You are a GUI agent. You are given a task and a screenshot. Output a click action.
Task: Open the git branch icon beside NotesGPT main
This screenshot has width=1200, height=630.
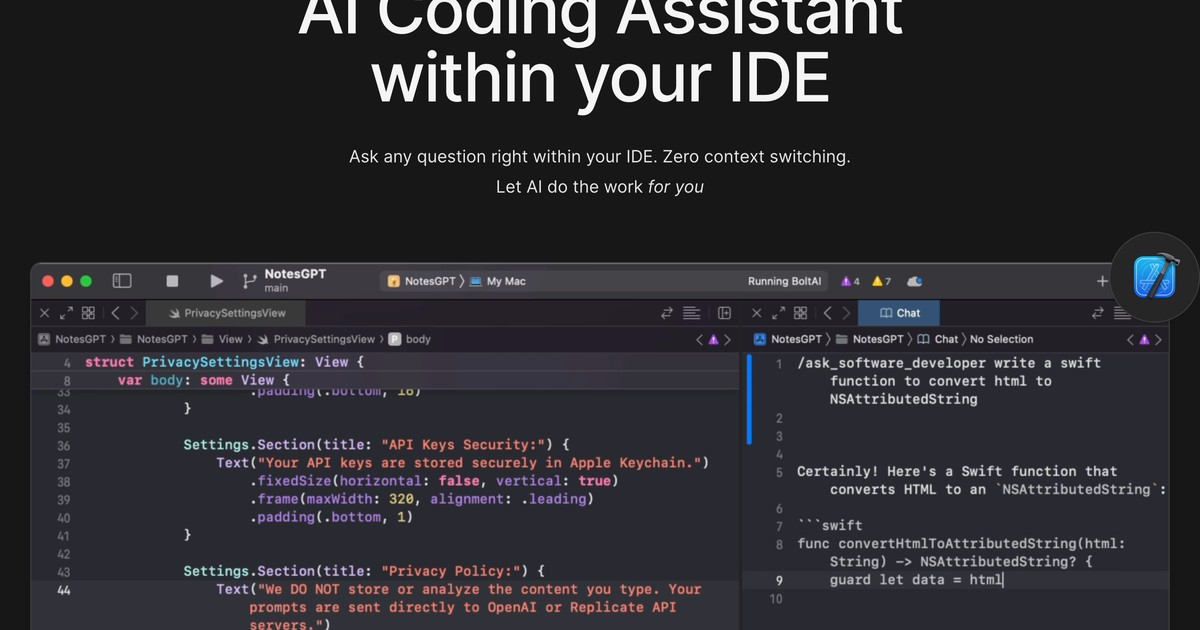point(249,282)
